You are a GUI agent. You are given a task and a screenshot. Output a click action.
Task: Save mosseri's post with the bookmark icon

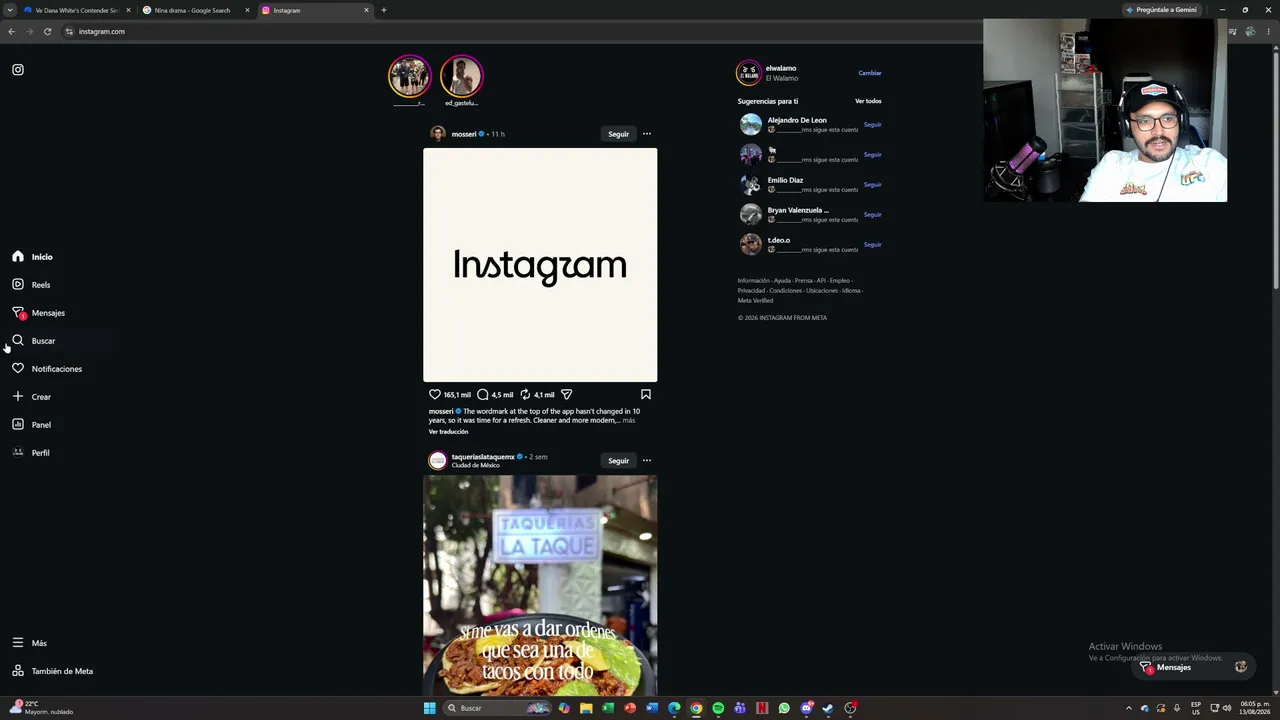[x=646, y=394]
